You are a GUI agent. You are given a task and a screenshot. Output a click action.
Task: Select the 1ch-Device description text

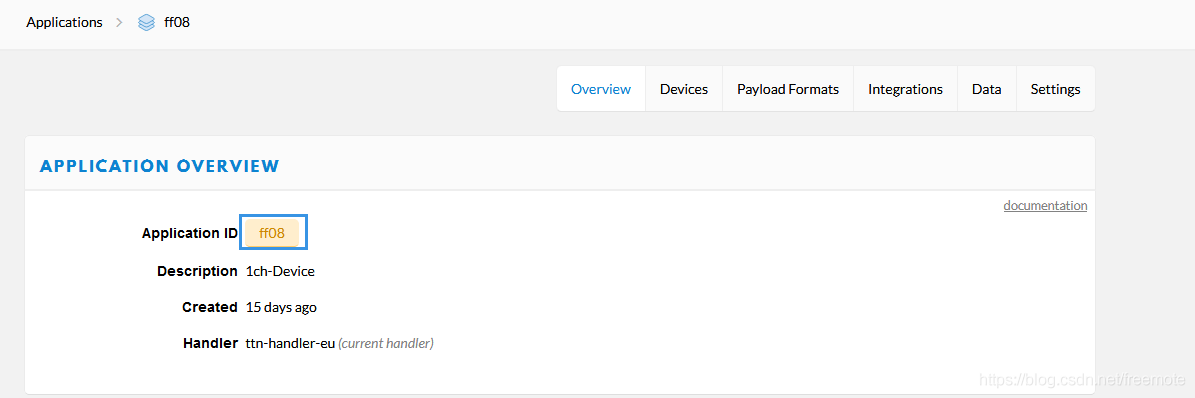point(280,271)
